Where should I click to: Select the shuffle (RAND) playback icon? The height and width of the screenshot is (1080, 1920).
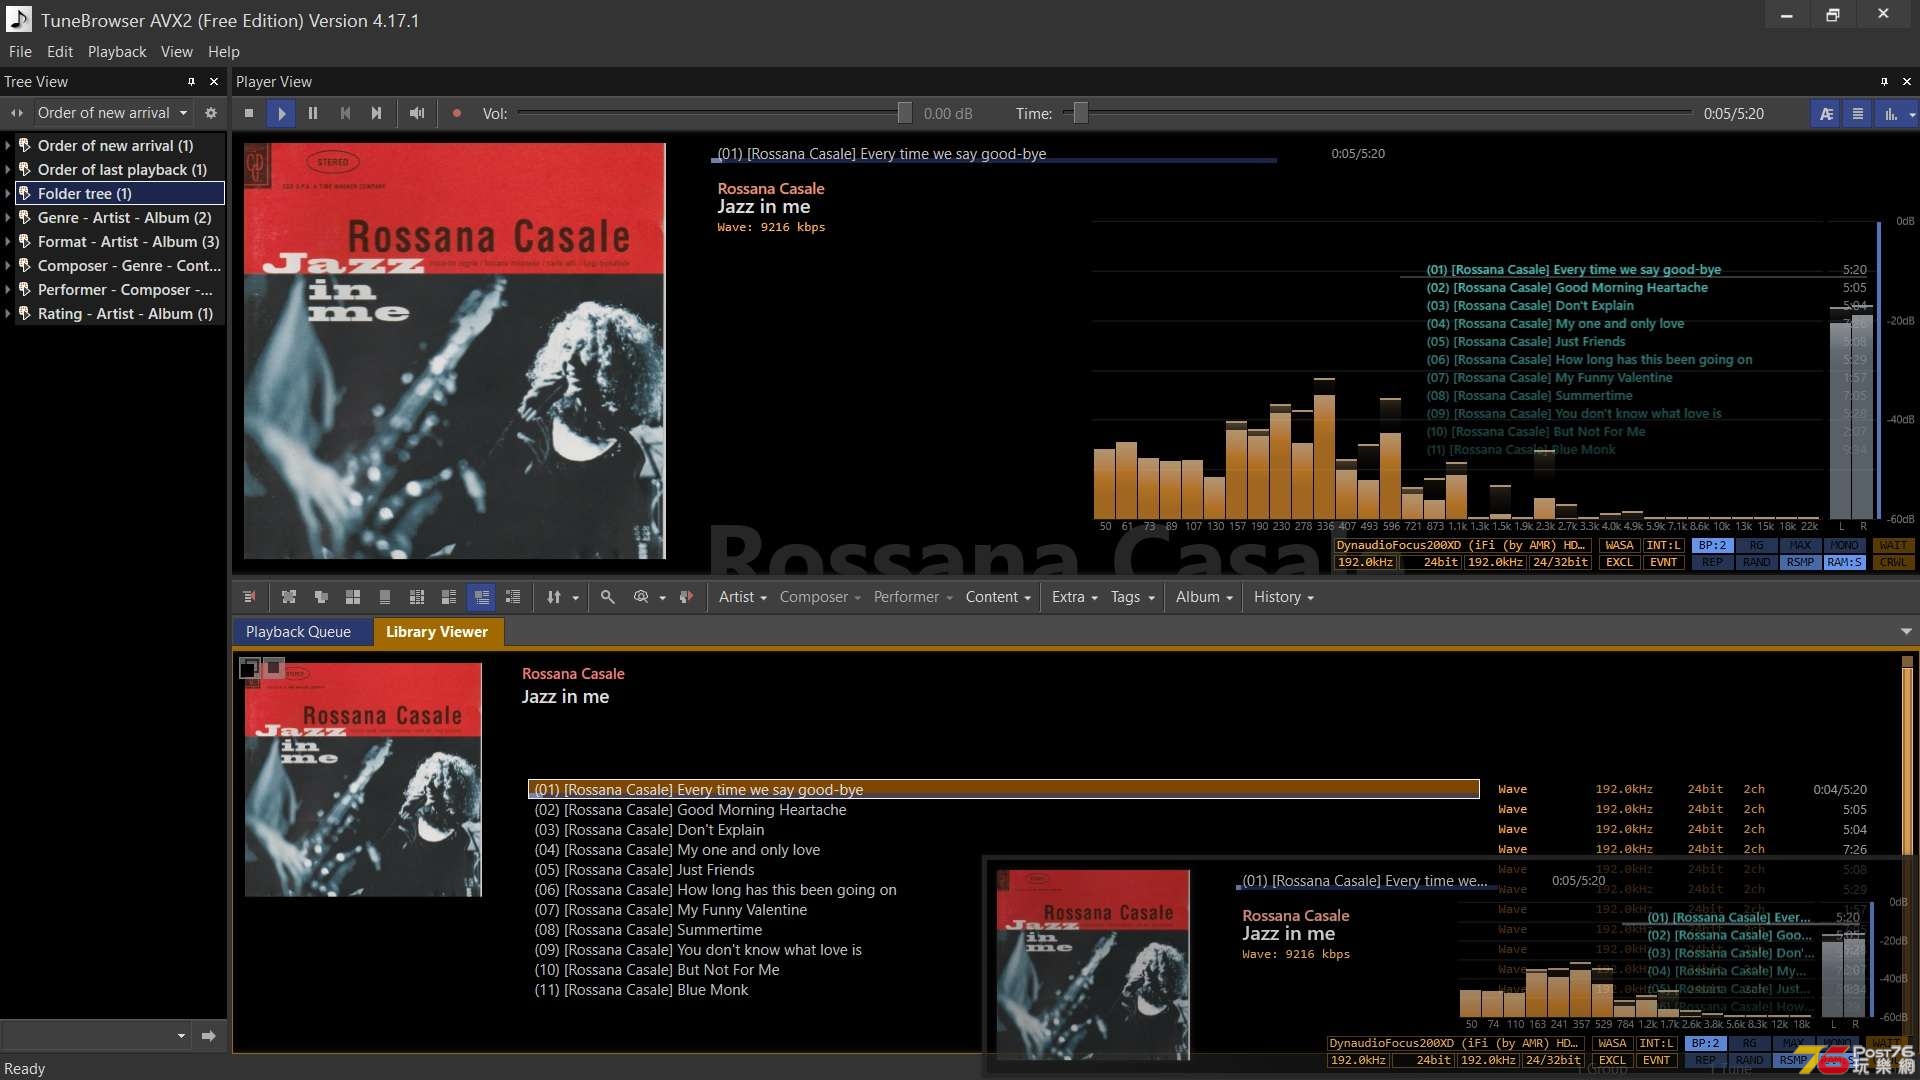pyautogui.click(x=1754, y=564)
